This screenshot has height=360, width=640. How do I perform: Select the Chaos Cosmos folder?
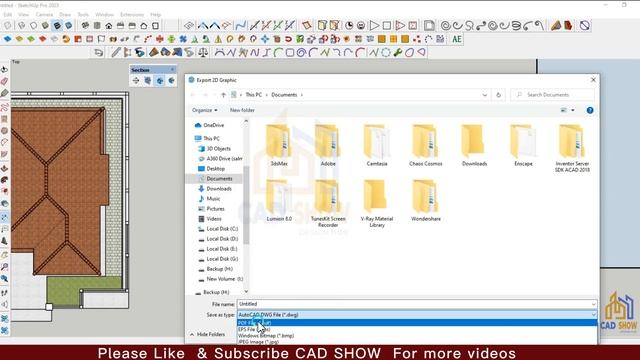426,145
